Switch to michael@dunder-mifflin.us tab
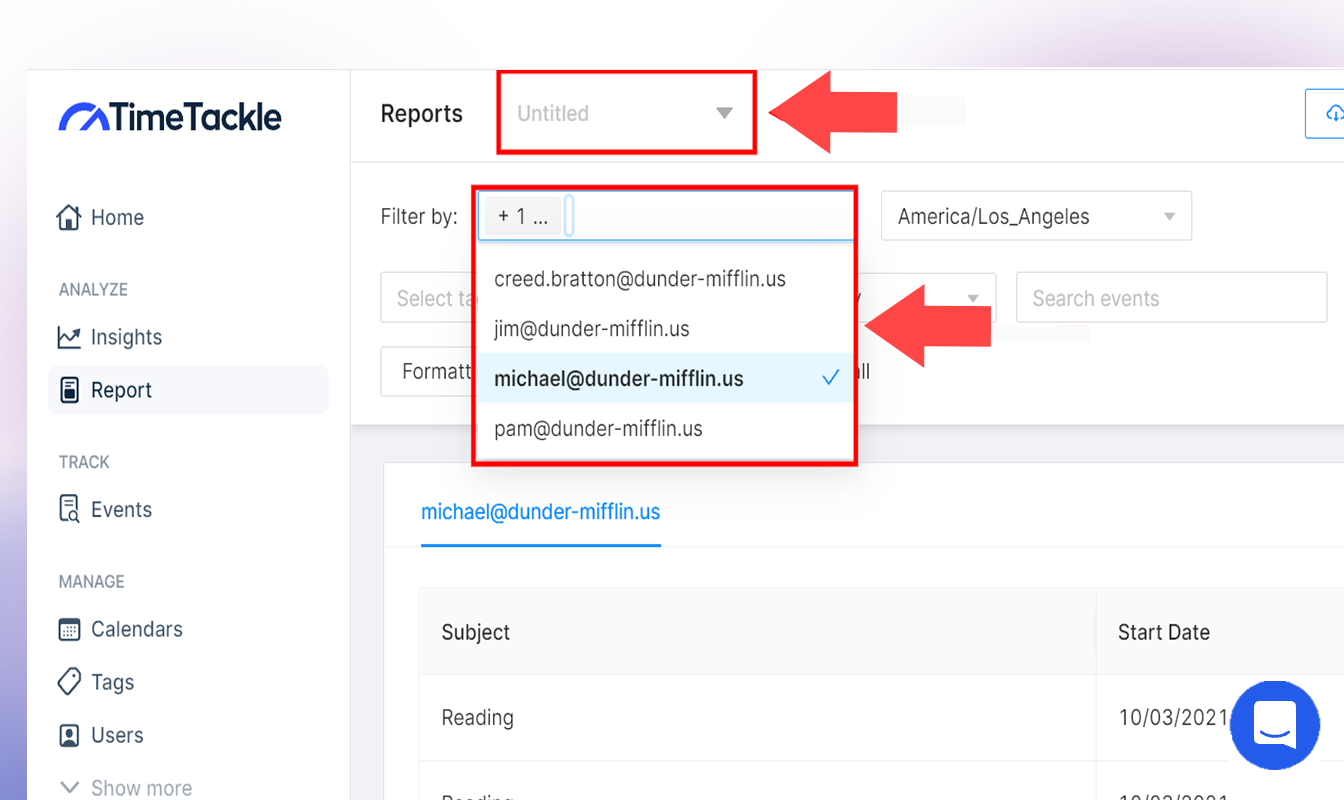The width and height of the screenshot is (1344, 800). pos(541,512)
